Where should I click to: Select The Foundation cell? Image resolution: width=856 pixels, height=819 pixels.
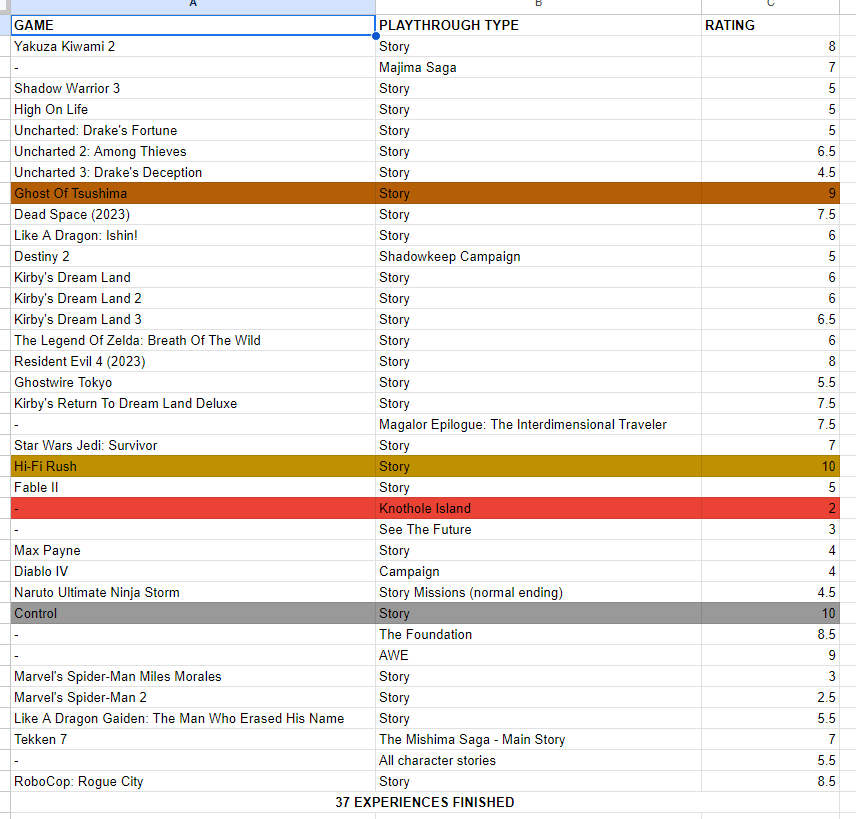click(x=538, y=635)
